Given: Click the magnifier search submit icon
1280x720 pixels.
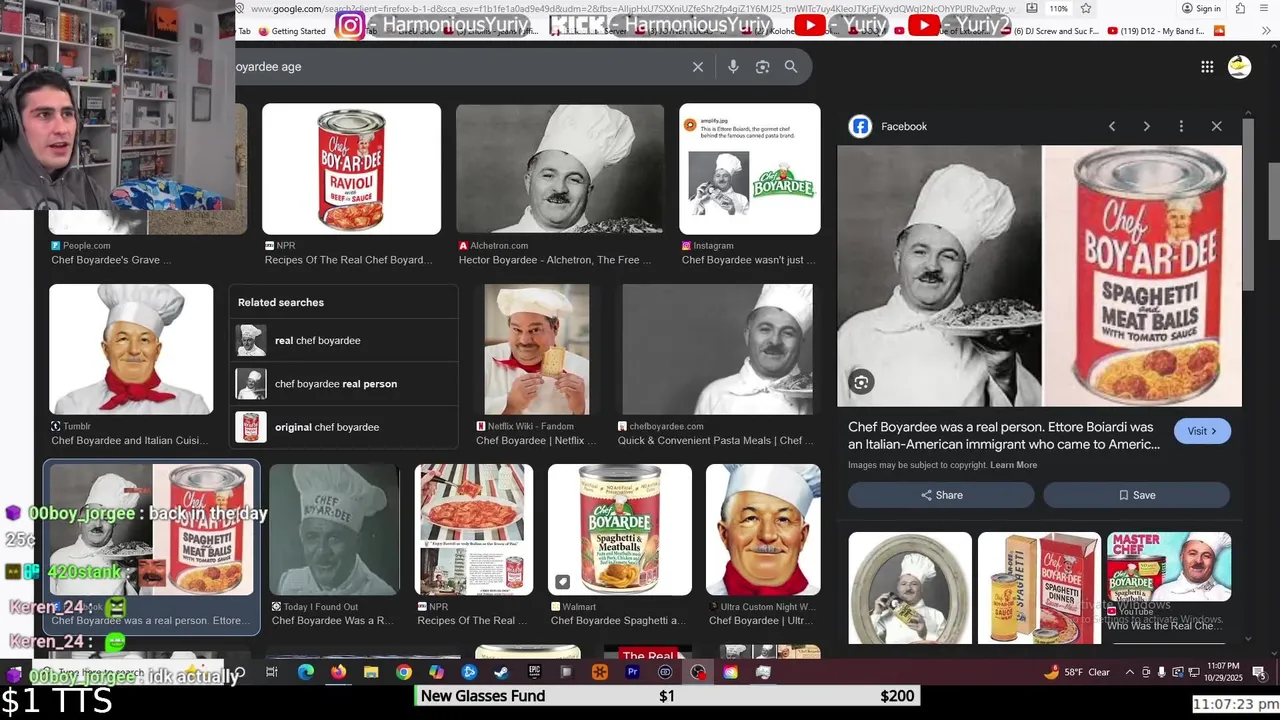Looking at the screenshot, I should [791, 67].
